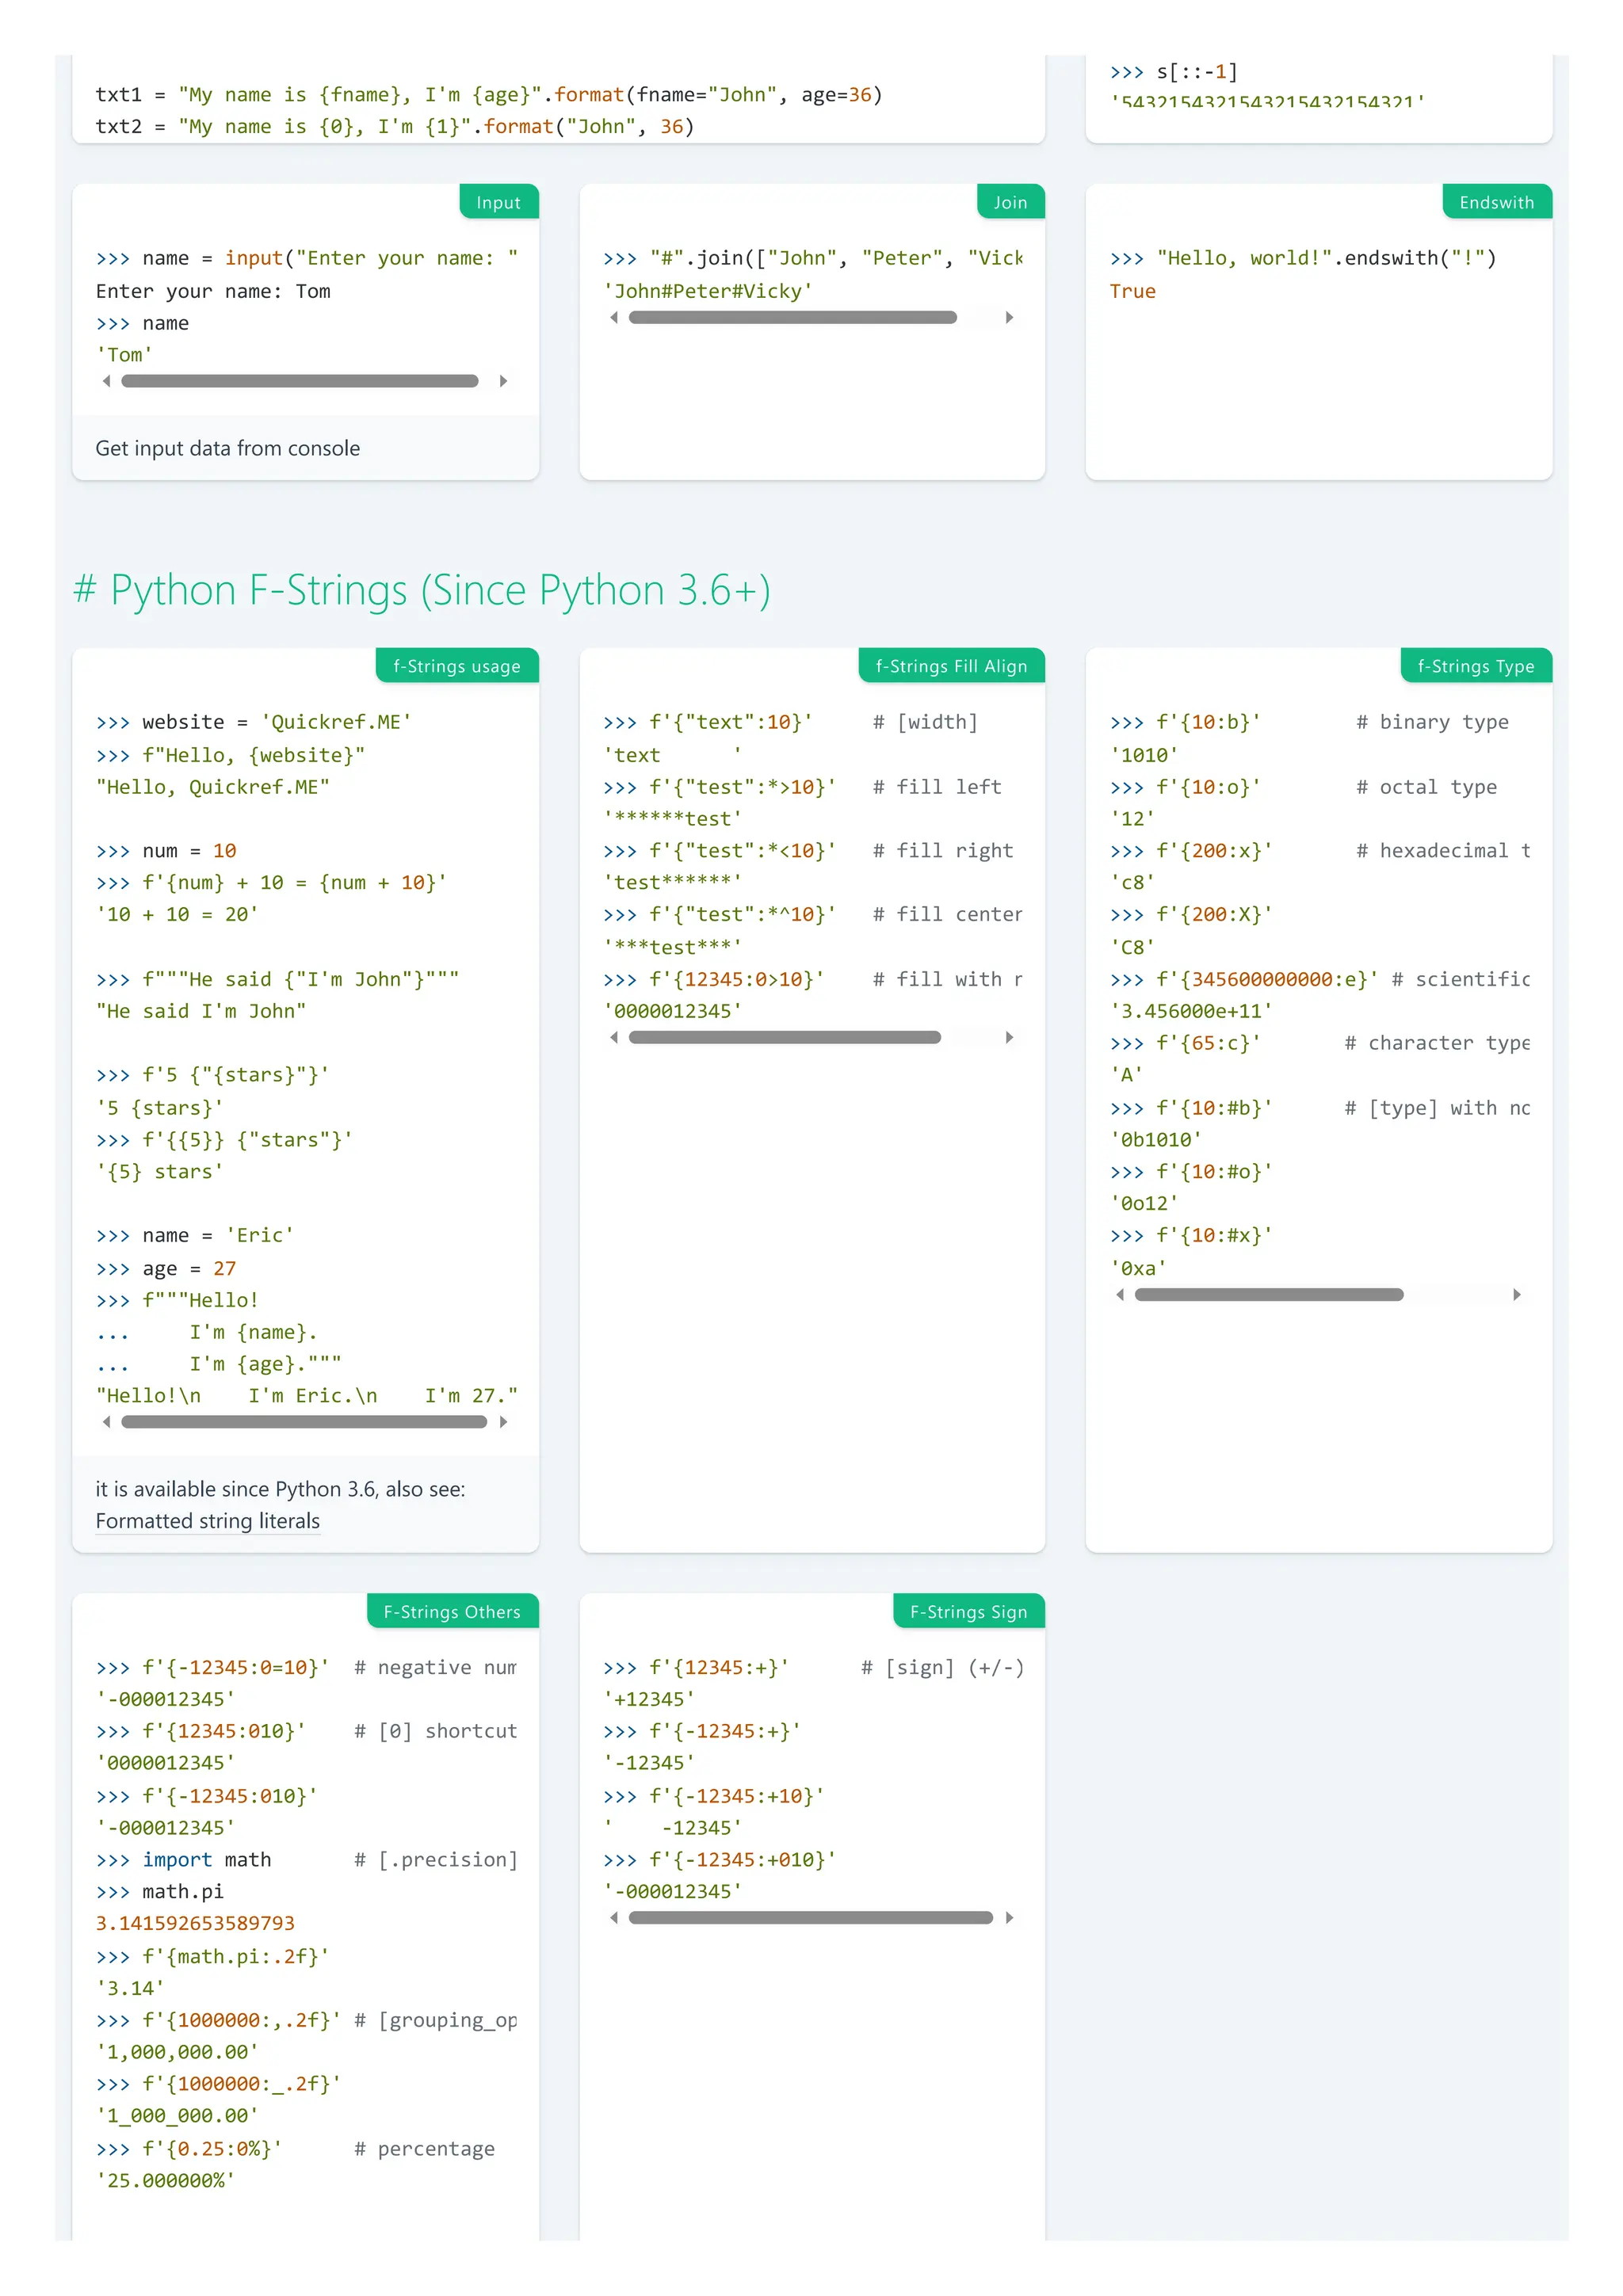Image resolution: width=1623 pixels, height=2296 pixels.
Task: Click left scroll arrow in Join card
Action: click(x=614, y=317)
